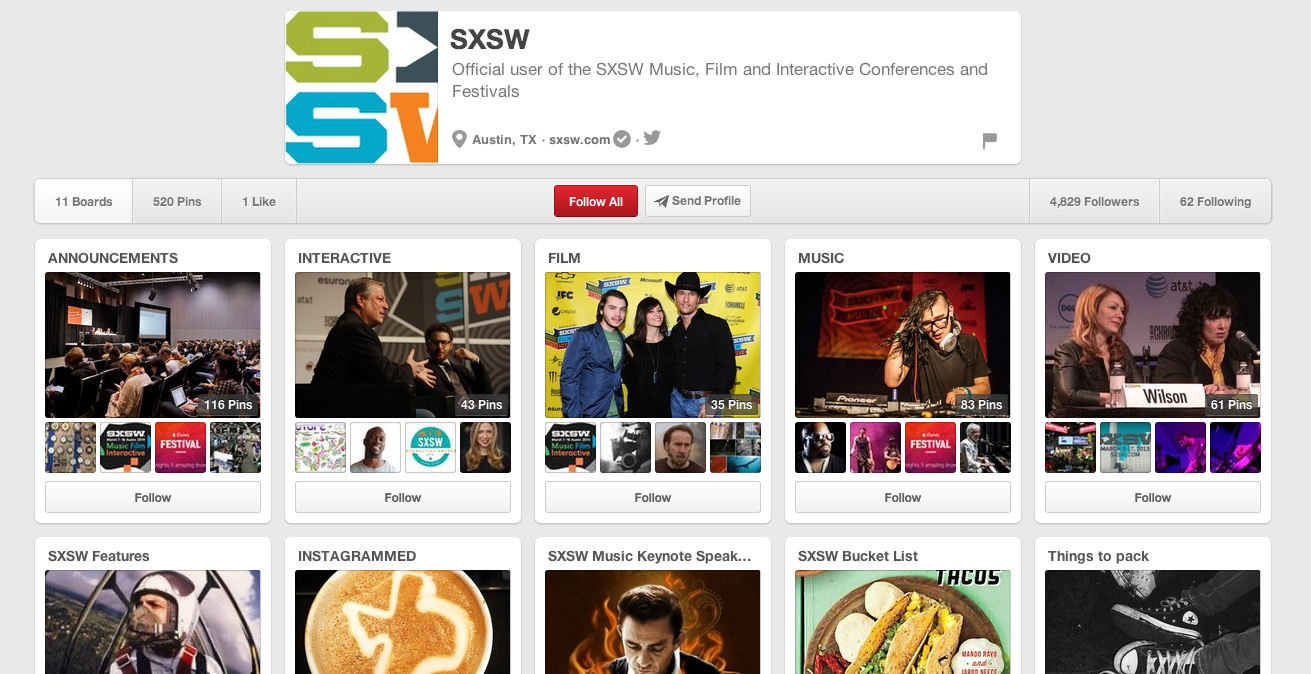
Task: Follow the ANNOUNCEMENTS board
Action: click(153, 497)
